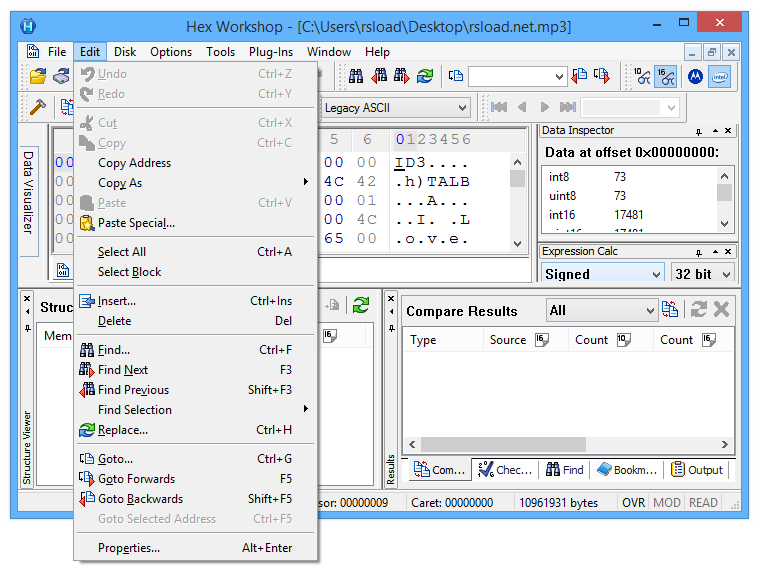Viewport: 761px width, 583px height.
Task: Click the Open file folder icon
Action: coord(38,76)
